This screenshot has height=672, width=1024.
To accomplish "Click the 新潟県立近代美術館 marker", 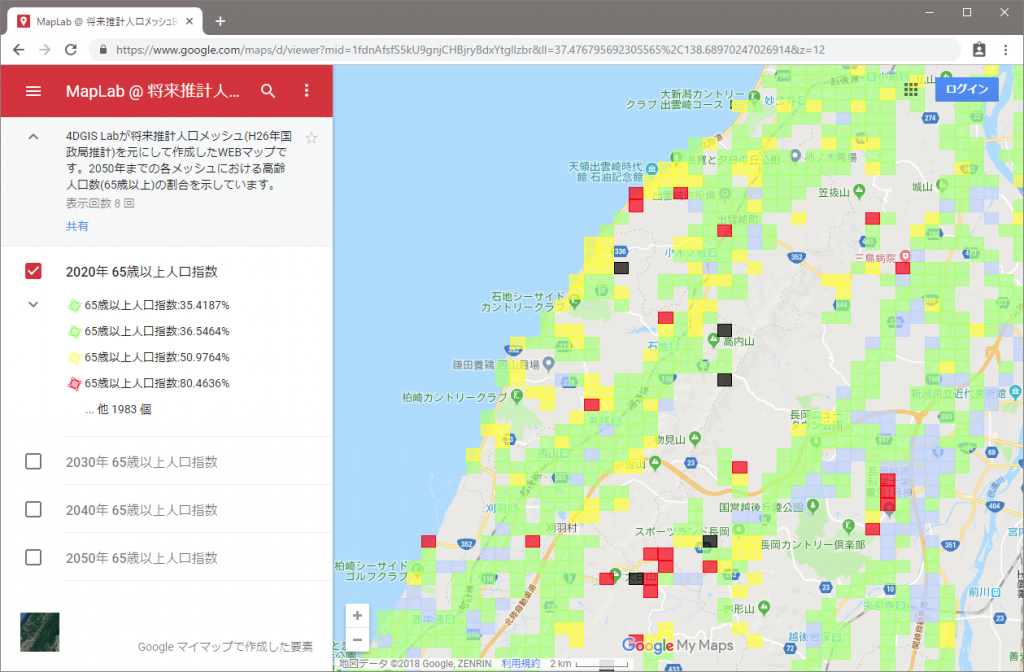I will [1014, 392].
